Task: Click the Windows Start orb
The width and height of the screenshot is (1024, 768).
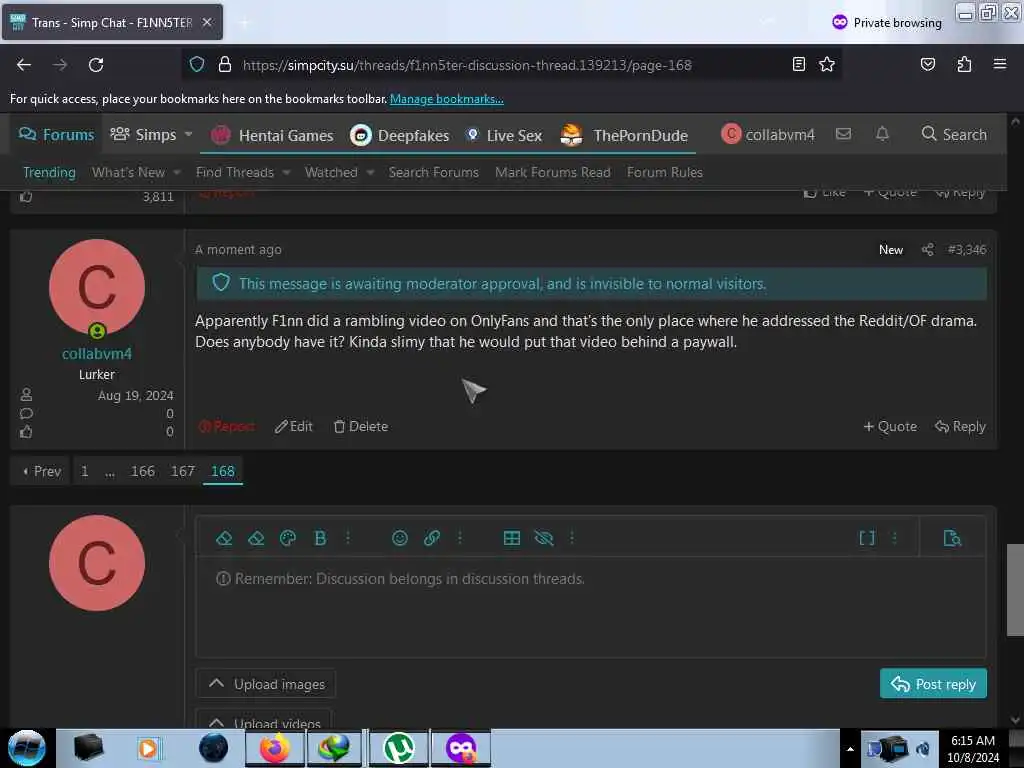Action: [26, 748]
